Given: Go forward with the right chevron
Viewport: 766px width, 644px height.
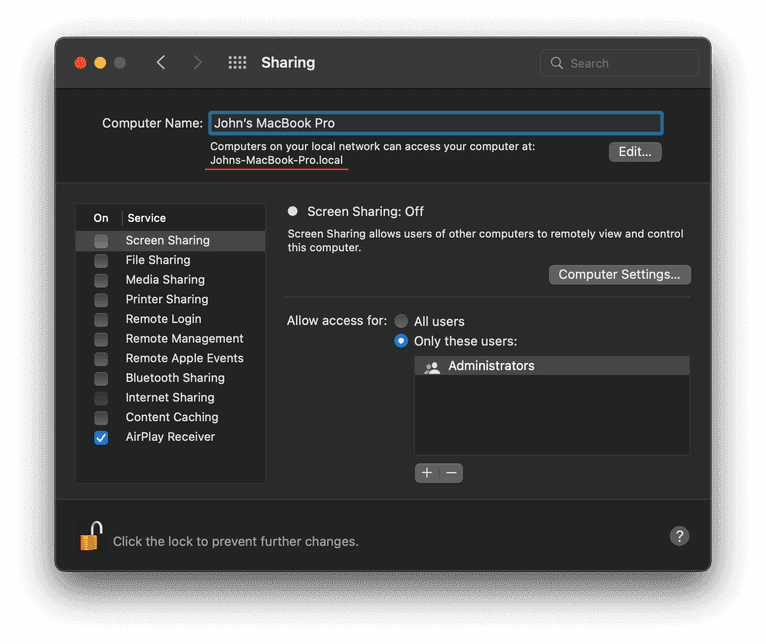Looking at the screenshot, I should 197,63.
